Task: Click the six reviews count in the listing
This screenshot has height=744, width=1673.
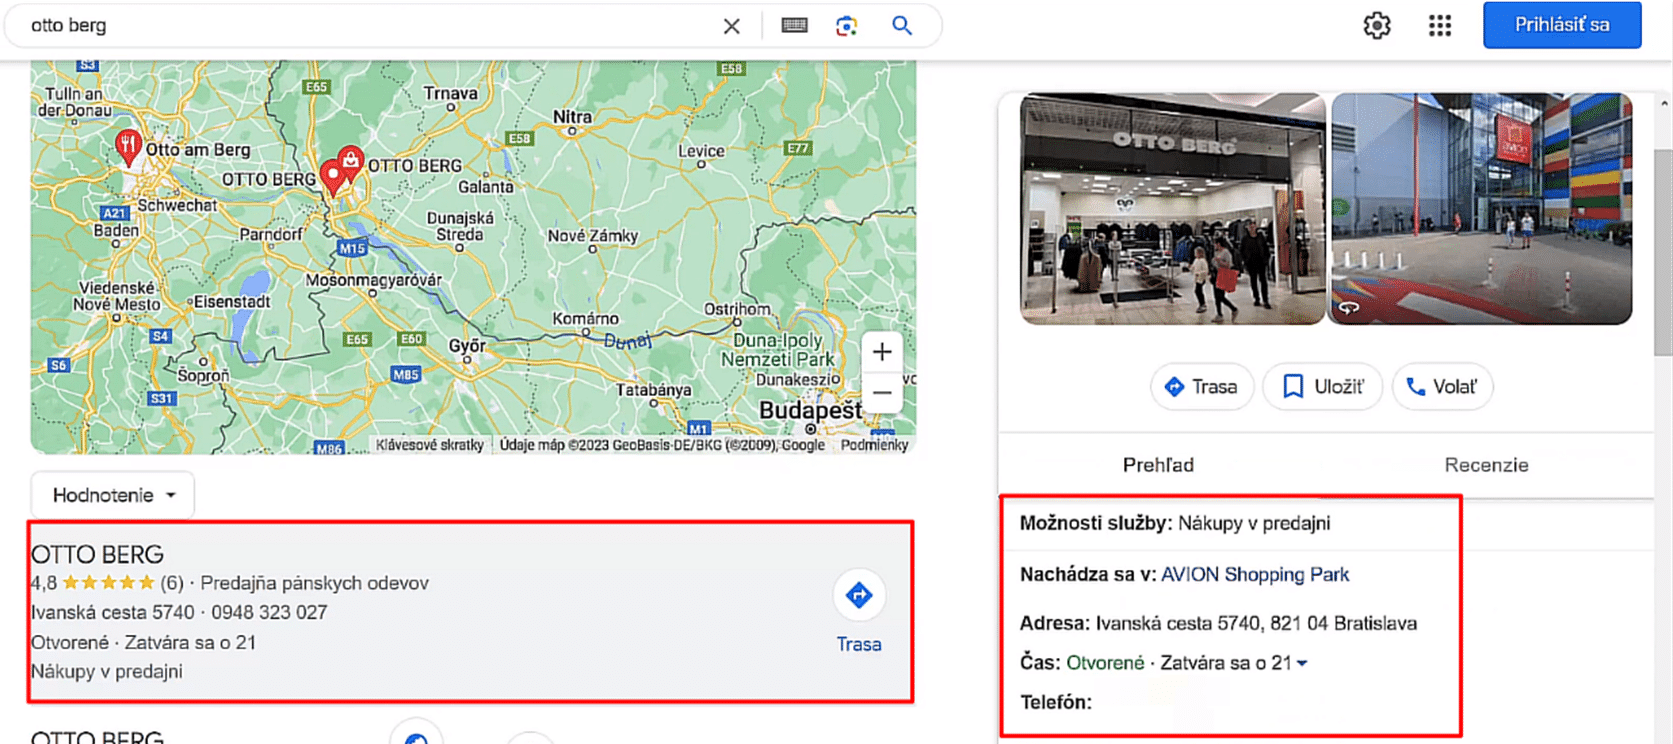Action: click(x=172, y=583)
